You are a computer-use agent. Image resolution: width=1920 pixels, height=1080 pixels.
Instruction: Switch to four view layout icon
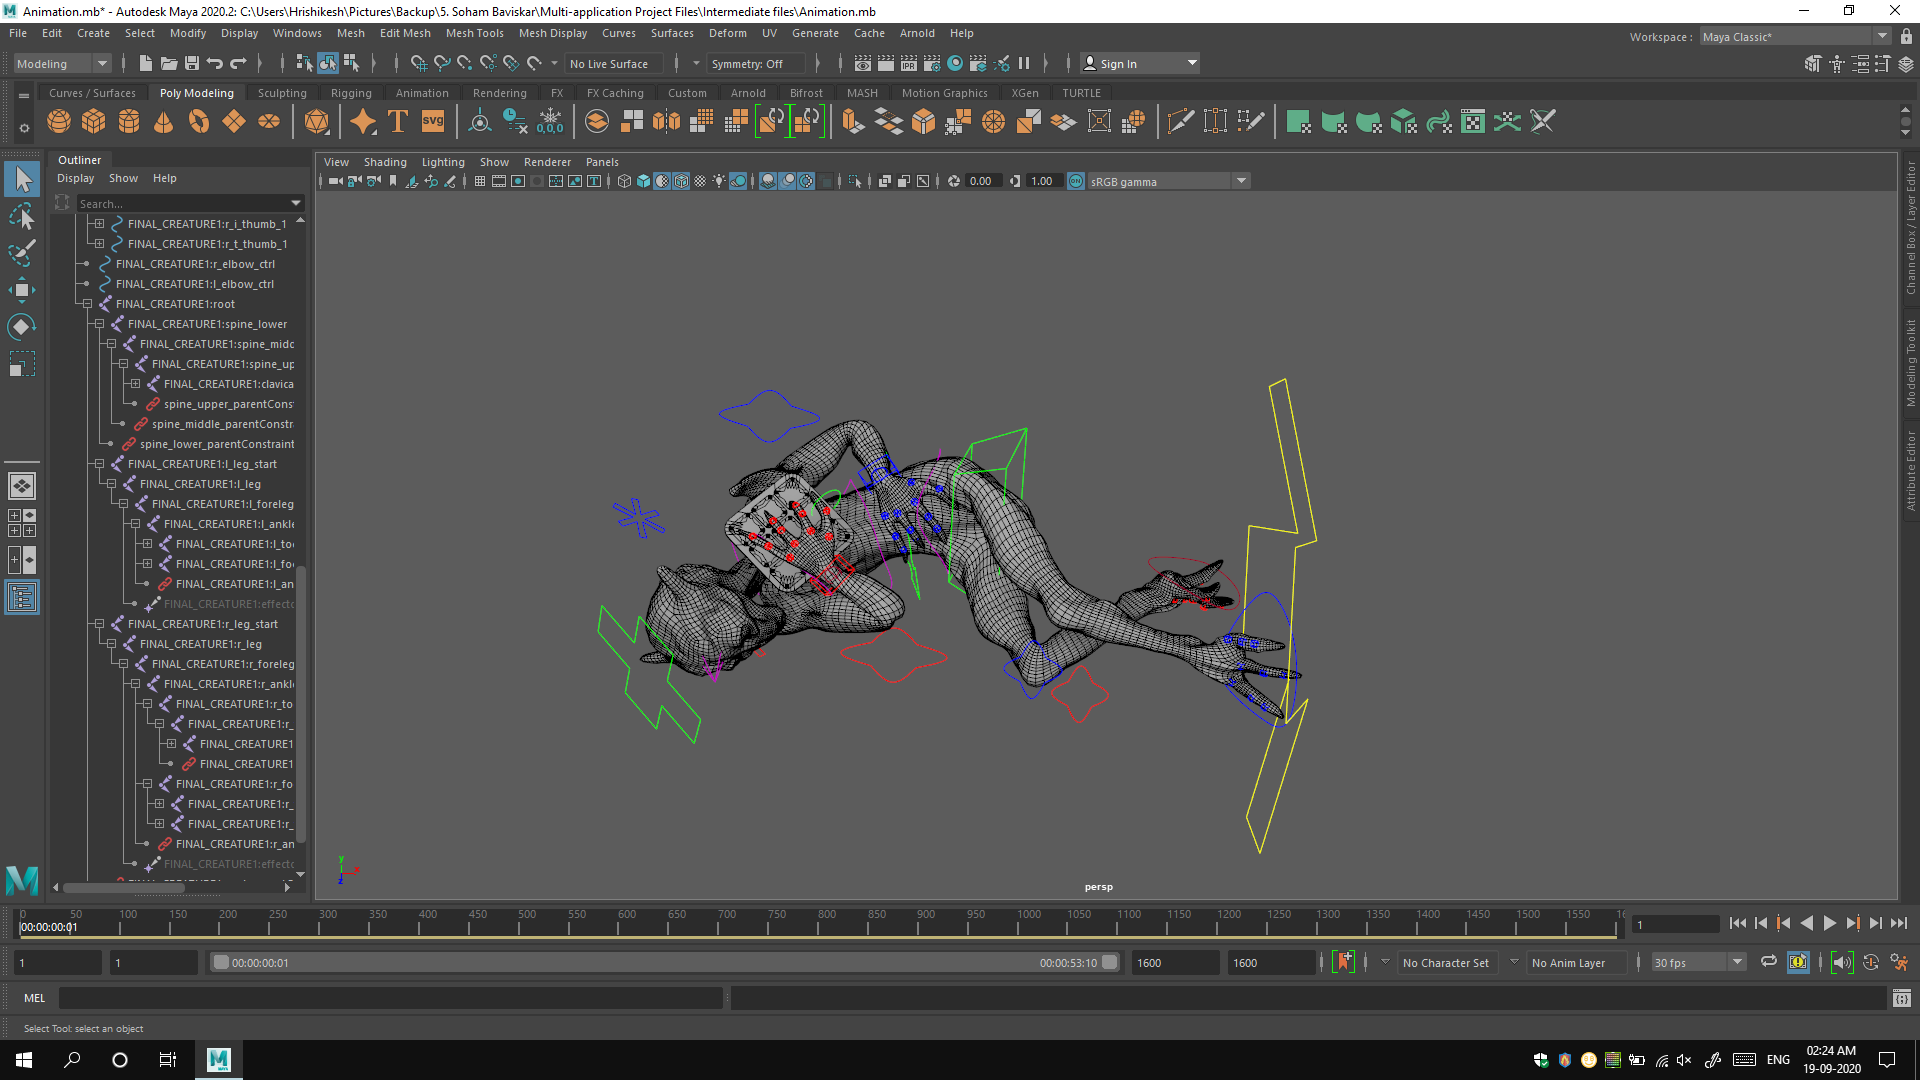pyautogui.click(x=22, y=523)
